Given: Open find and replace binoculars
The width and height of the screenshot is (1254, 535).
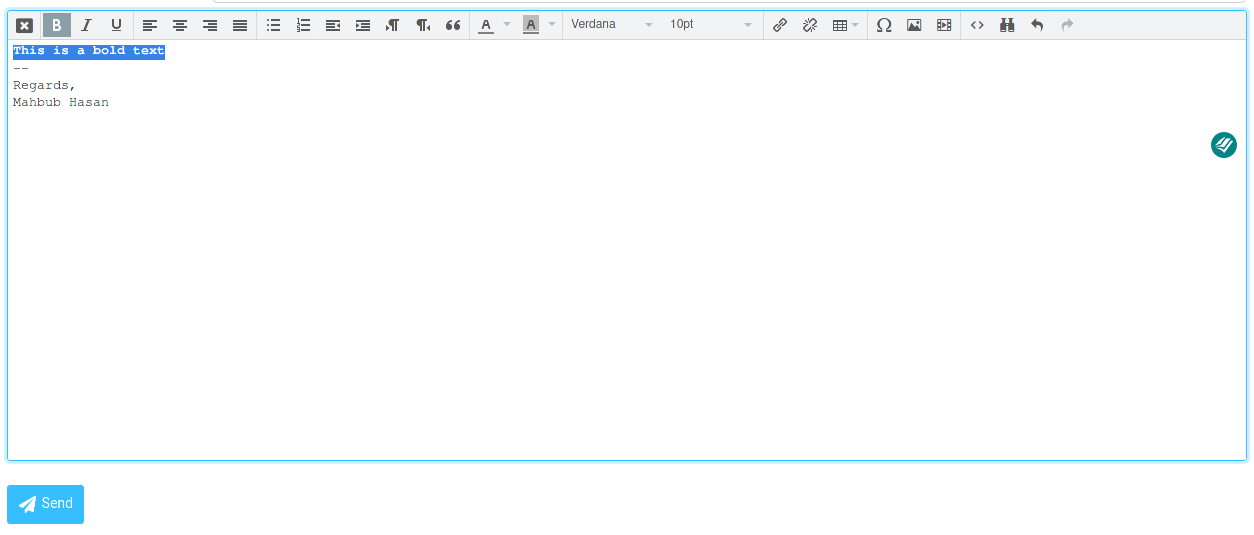Looking at the screenshot, I should coord(1007,25).
